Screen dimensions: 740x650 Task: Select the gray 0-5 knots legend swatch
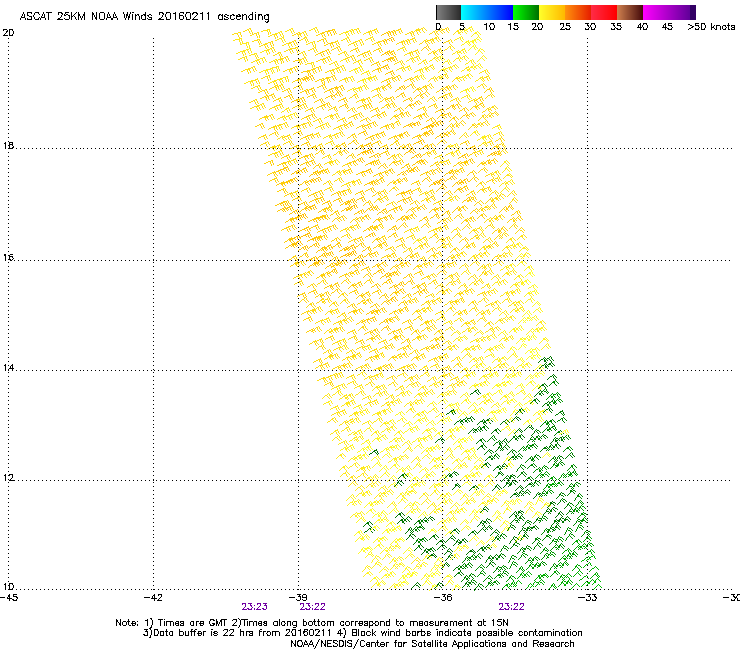[x=448, y=12]
